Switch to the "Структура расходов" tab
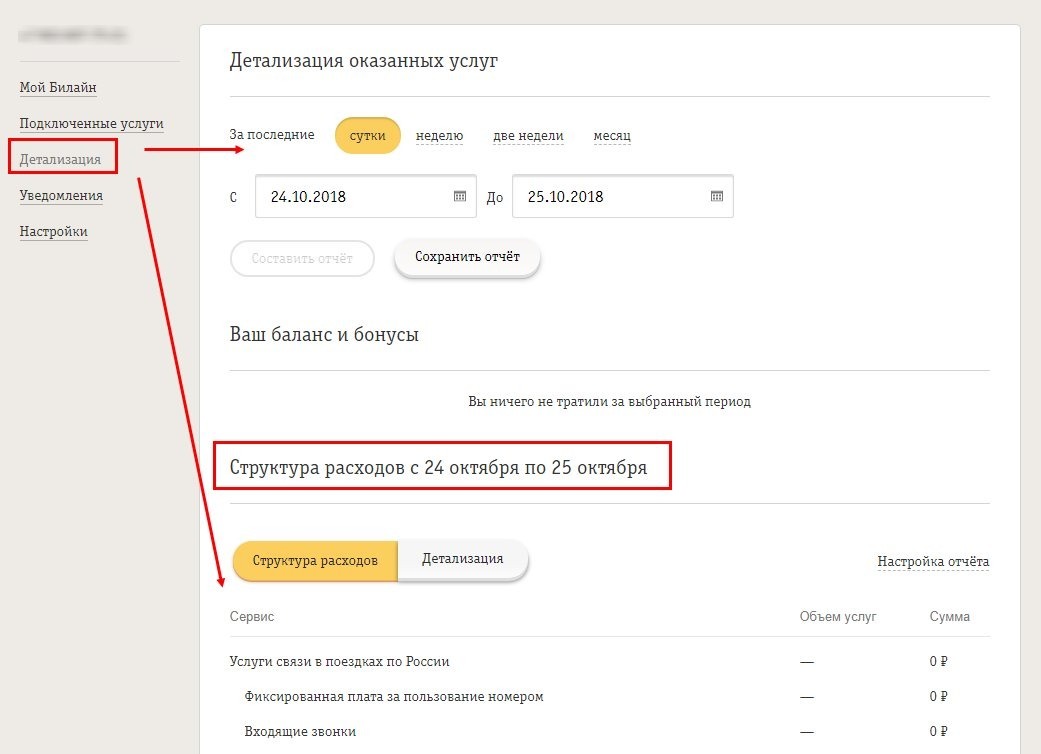 (316, 561)
